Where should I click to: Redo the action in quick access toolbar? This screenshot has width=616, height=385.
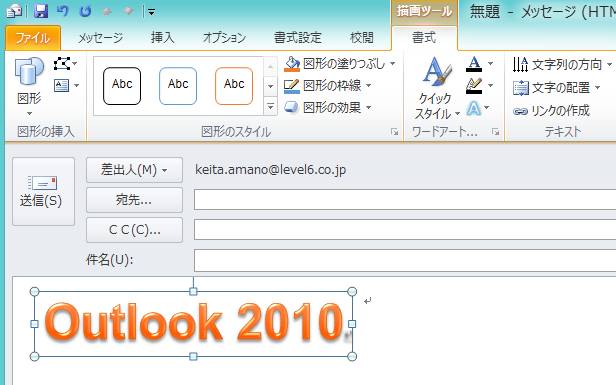pos(84,11)
